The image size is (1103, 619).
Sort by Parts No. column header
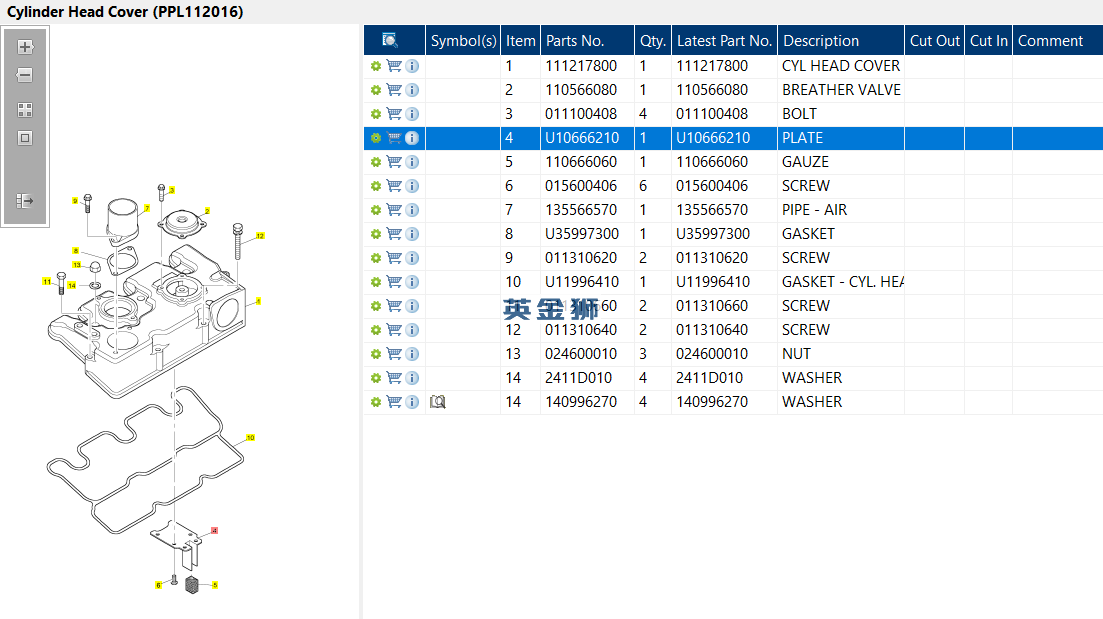575,41
